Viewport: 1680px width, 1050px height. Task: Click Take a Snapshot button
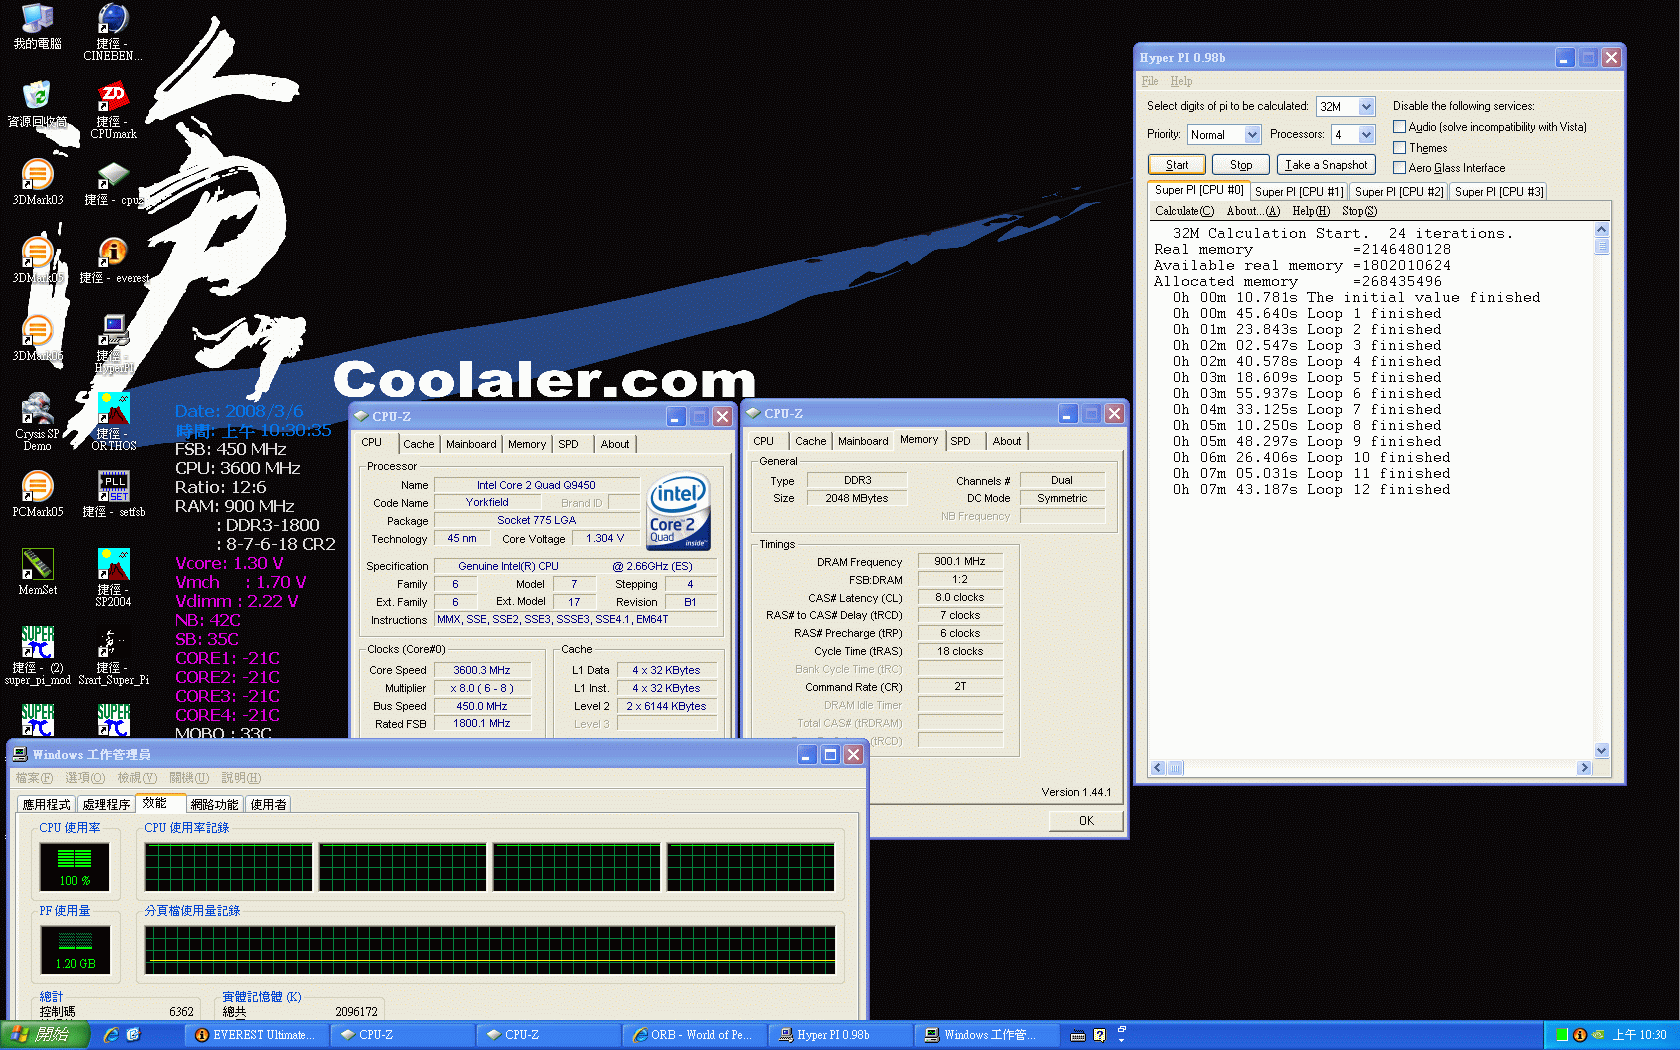[x=1326, y=165]
